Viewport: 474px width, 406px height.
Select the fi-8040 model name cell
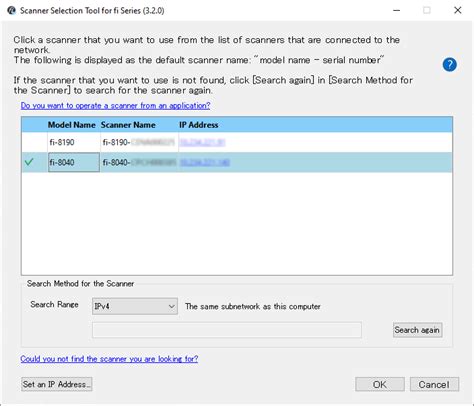(74, 162)
